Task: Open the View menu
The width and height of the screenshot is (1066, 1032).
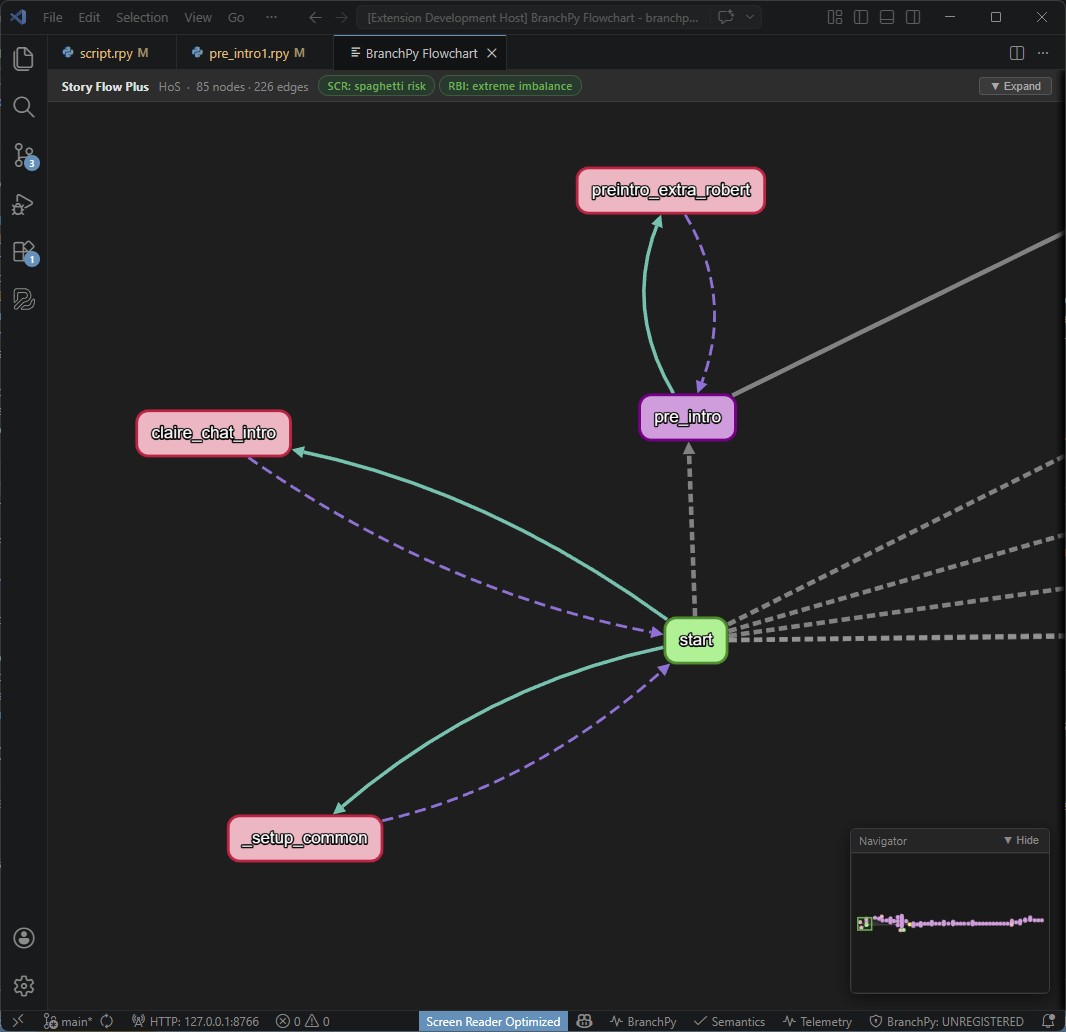Action: [x=197, y=17]
